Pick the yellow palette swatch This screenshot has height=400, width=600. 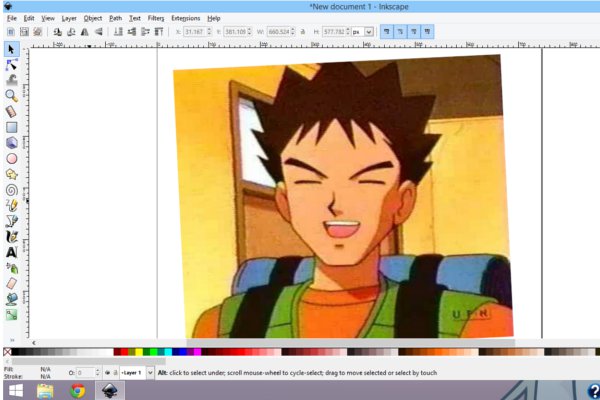click(x=139, y=352)
